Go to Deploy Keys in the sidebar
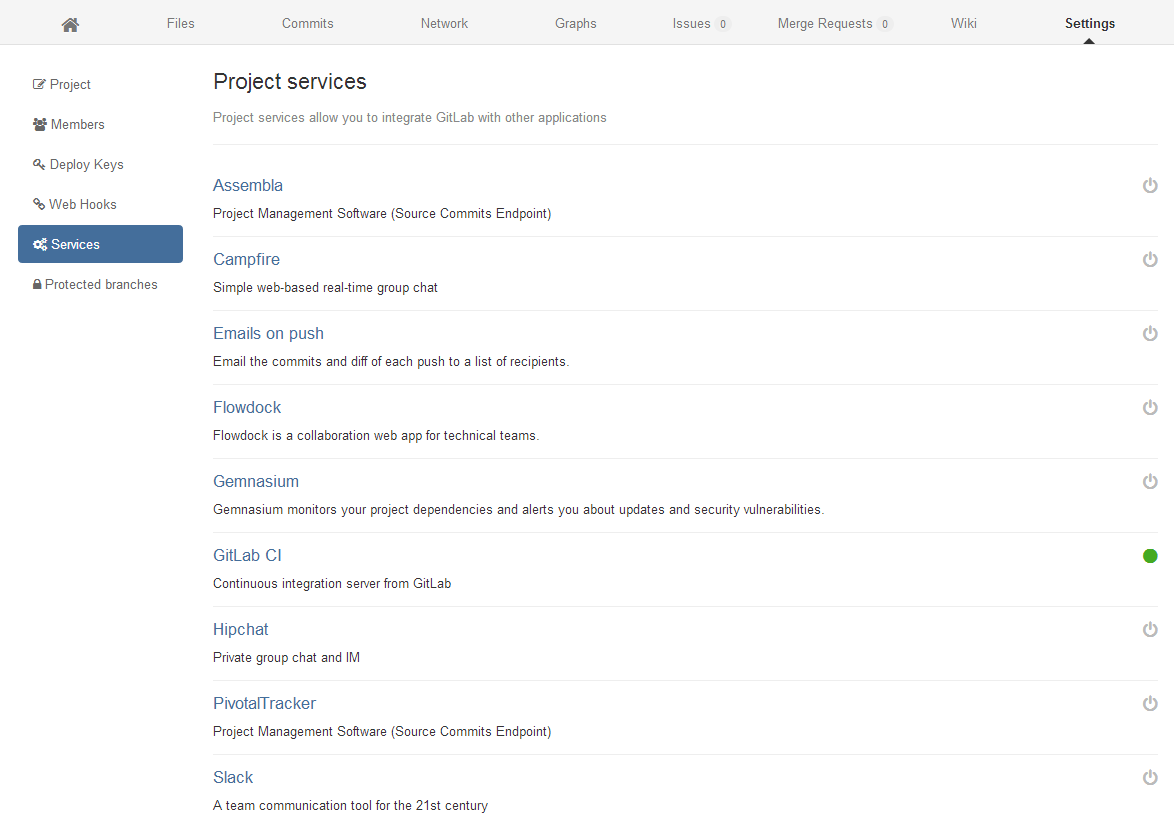The width and height of the screenshot is (1174, 820). (x=100, y=164)
